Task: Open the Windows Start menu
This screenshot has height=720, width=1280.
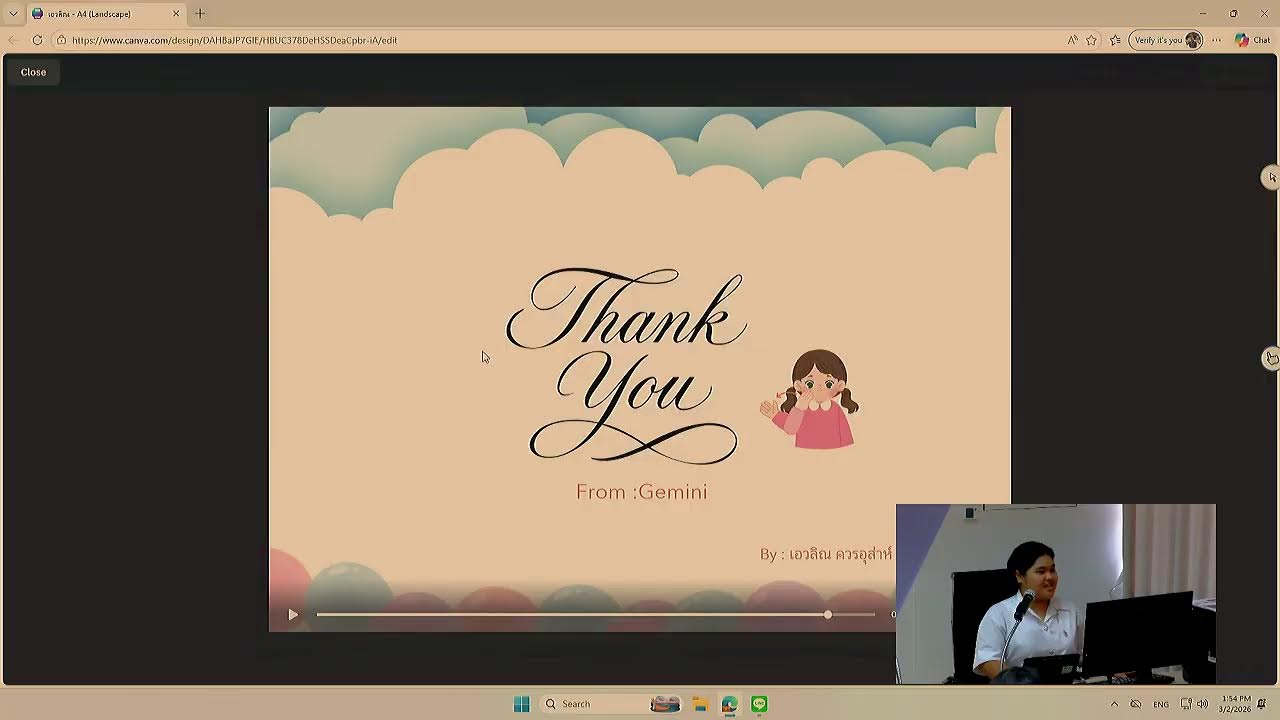Action: pos(521,704)
